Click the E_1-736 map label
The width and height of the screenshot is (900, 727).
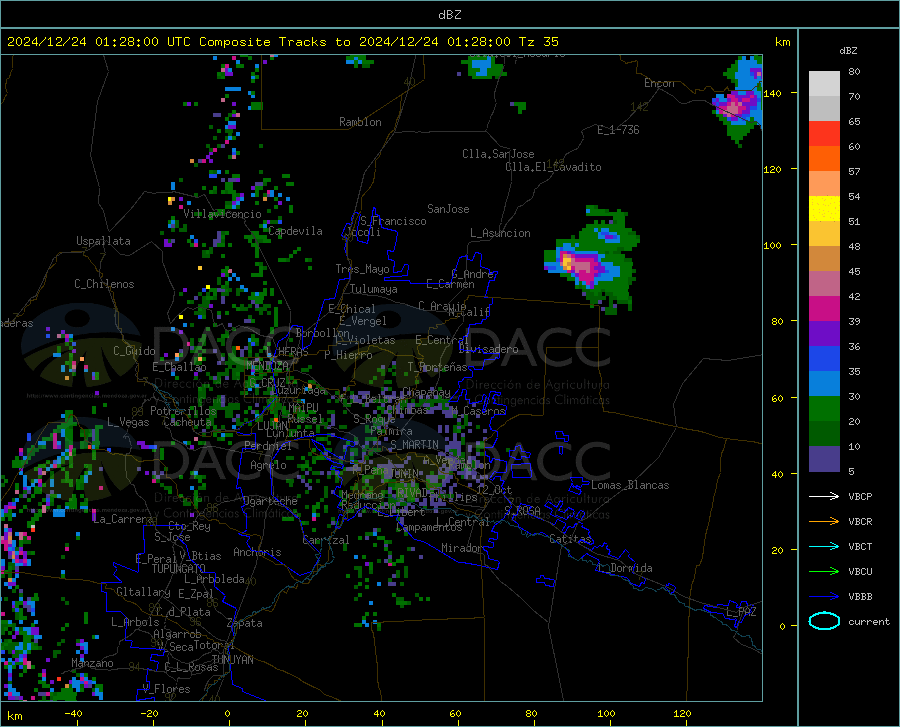tap(618, 130)
